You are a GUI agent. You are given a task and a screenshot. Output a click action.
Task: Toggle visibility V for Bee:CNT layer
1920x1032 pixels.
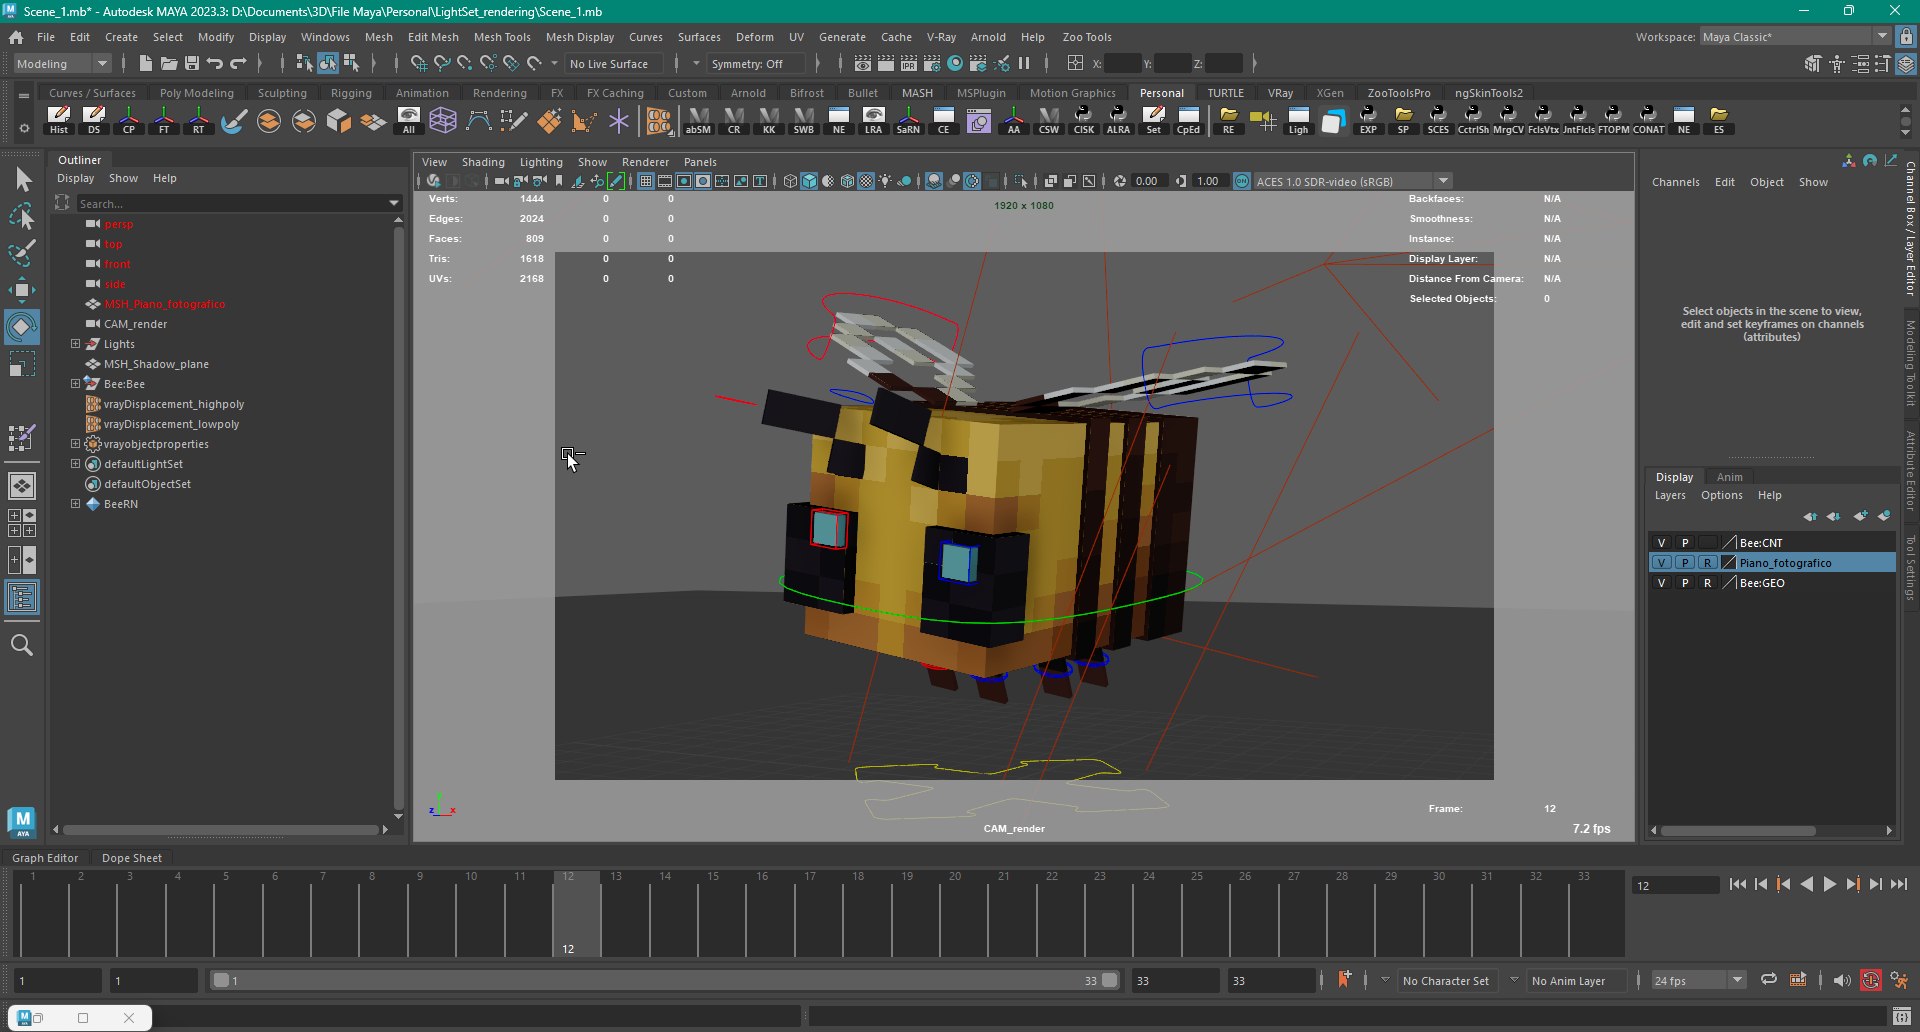(1661, 543)
